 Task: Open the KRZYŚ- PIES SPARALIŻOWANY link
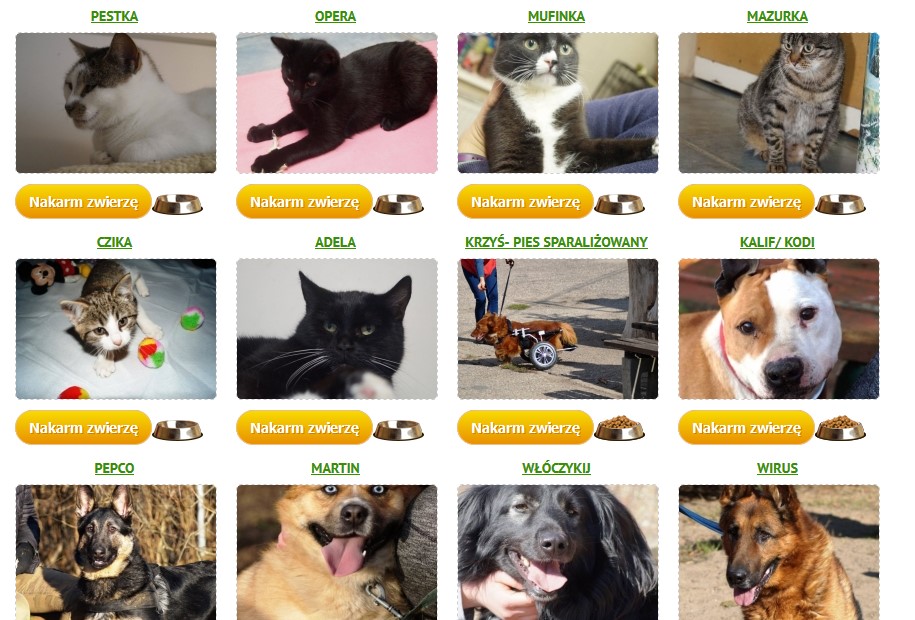pyautogui.click(x=556, y=242)
